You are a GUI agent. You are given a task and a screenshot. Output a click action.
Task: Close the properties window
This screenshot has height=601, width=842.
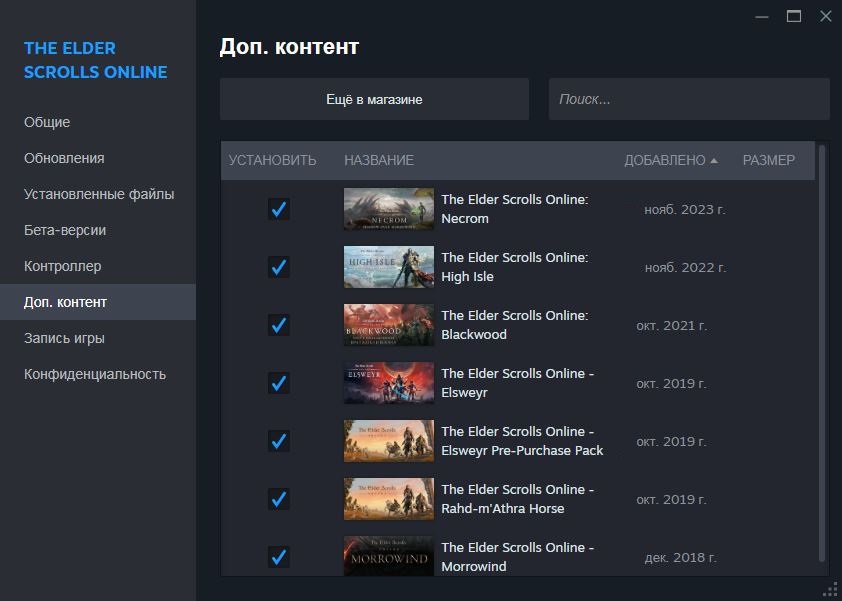pyautogui.click(x=826, y=17)
